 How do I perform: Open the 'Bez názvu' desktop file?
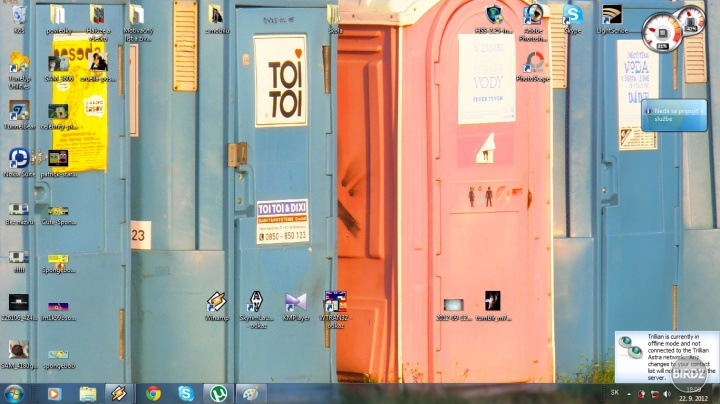[19, 214]
